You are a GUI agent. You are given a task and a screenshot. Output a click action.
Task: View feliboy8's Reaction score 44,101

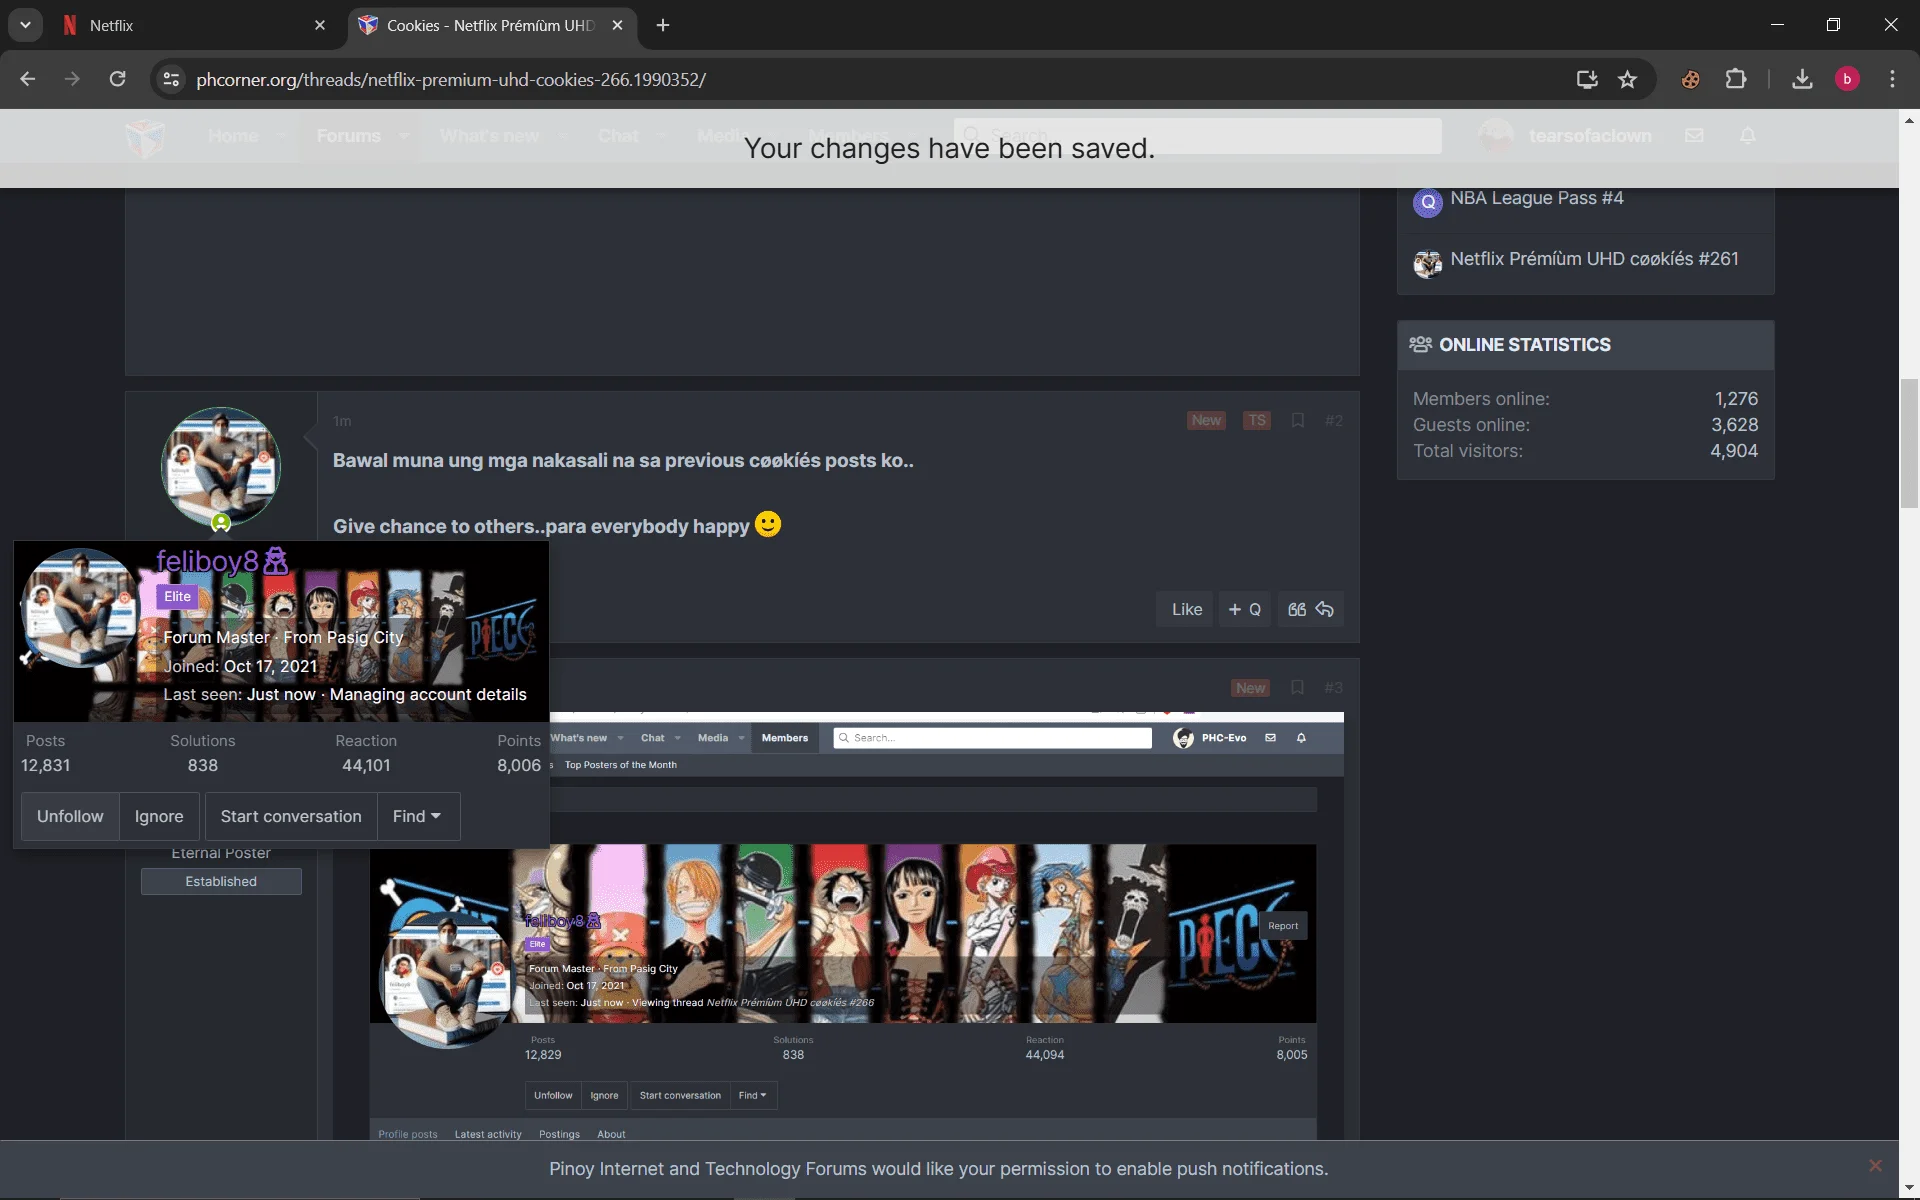[366, 766]
